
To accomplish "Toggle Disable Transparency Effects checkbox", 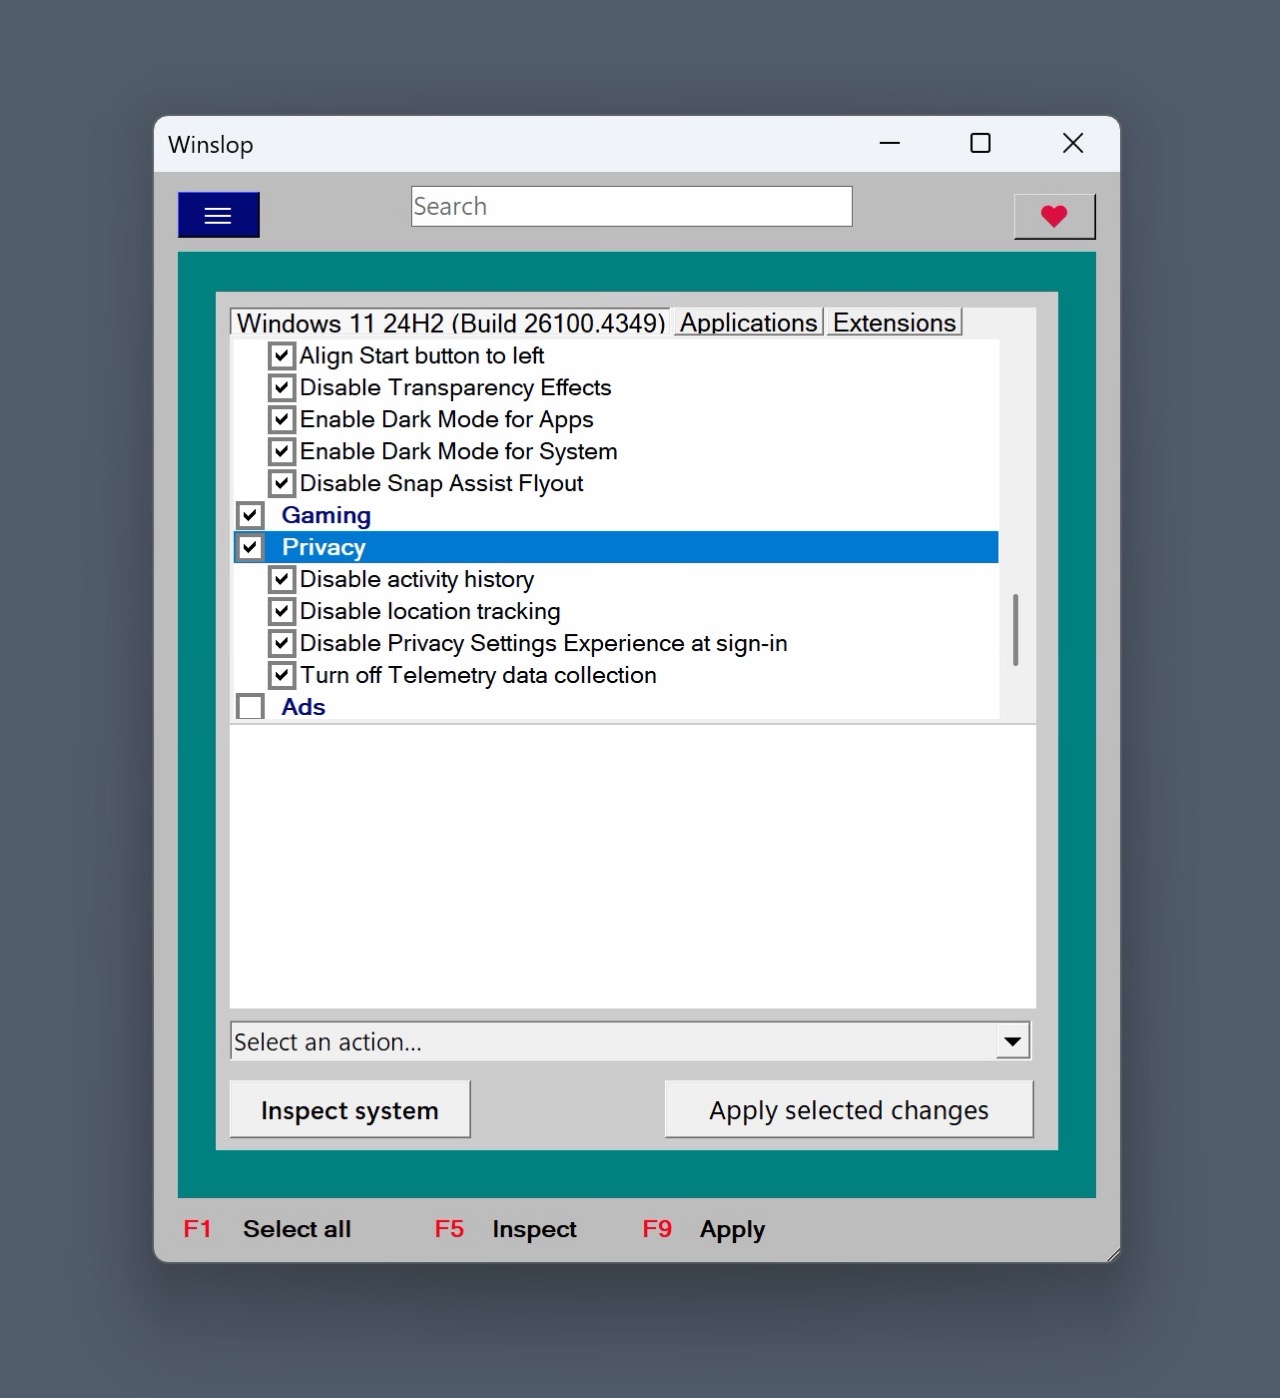I will pos(282,388).
